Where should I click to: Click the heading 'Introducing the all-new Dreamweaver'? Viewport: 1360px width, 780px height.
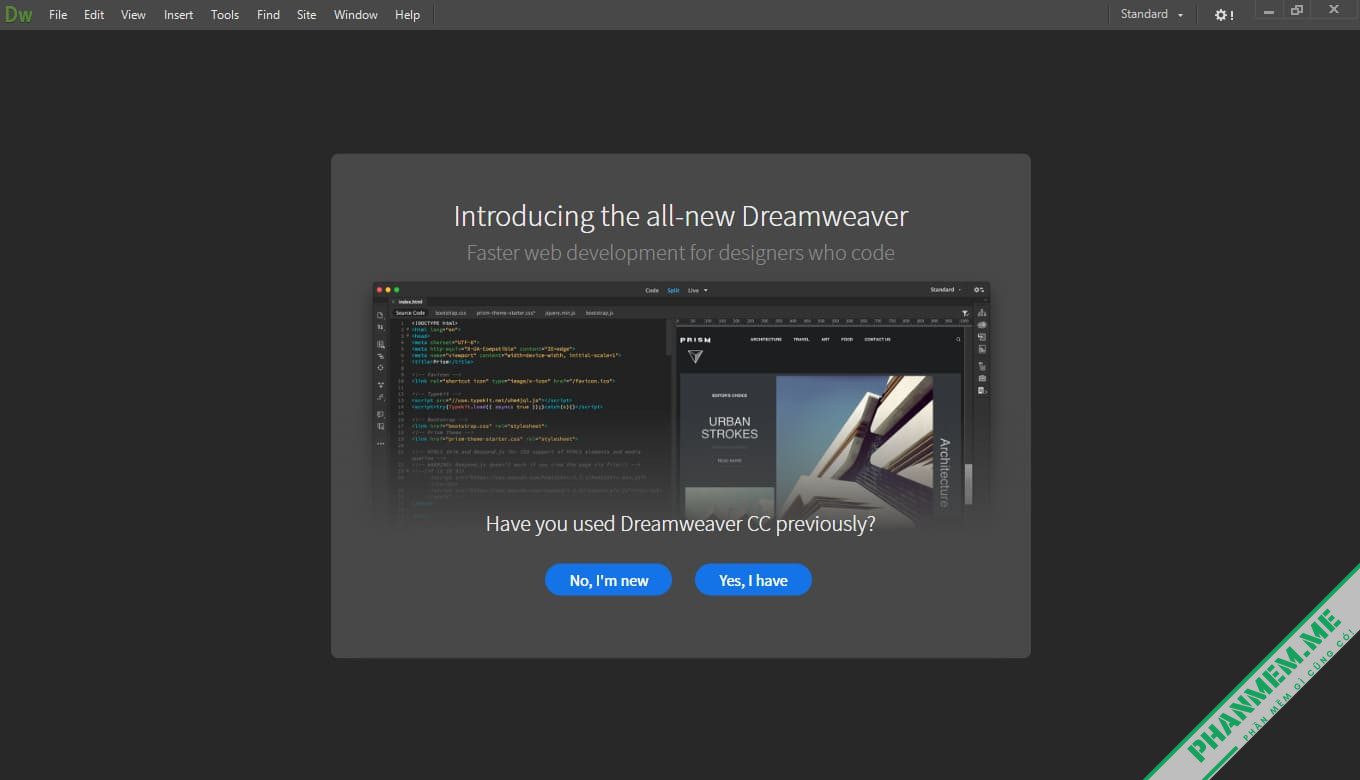point(681,217)
